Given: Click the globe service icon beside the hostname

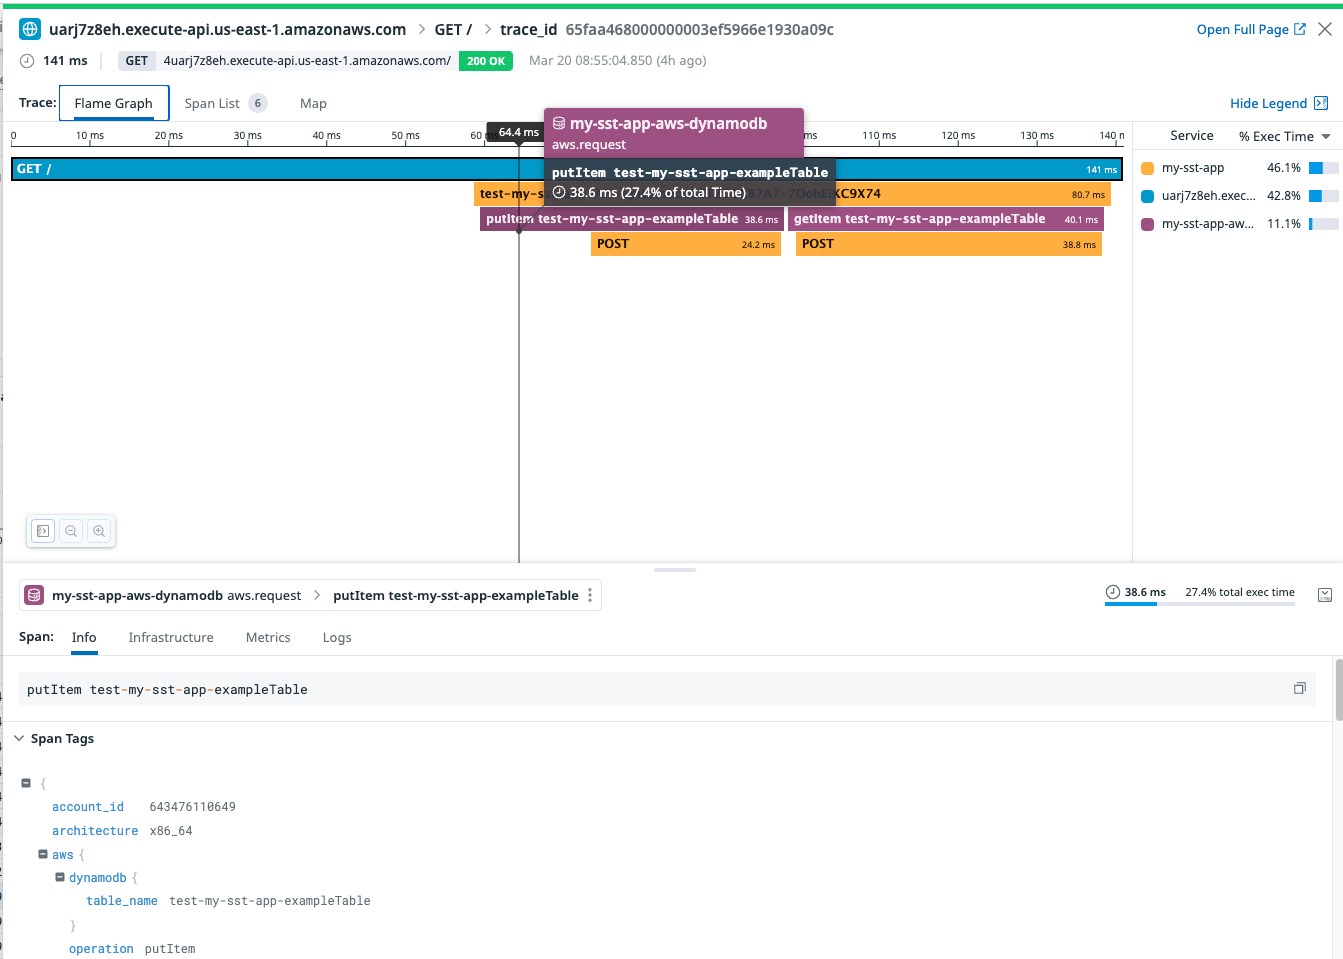Looking at the screenshot, I should pyautogui.click(x=30, y=29).
